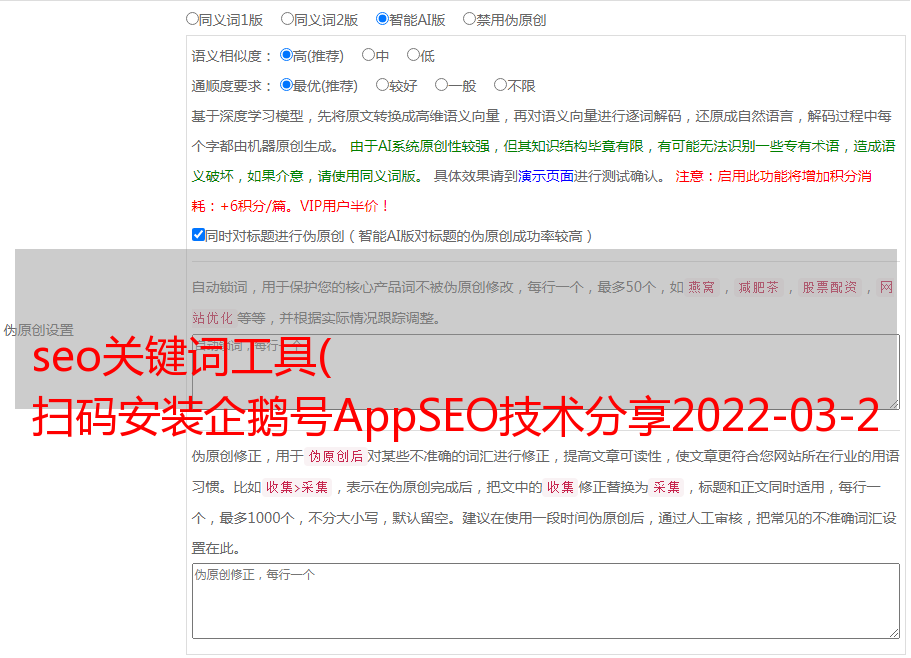Click into the 自动锁词 text area

(546, 372)
